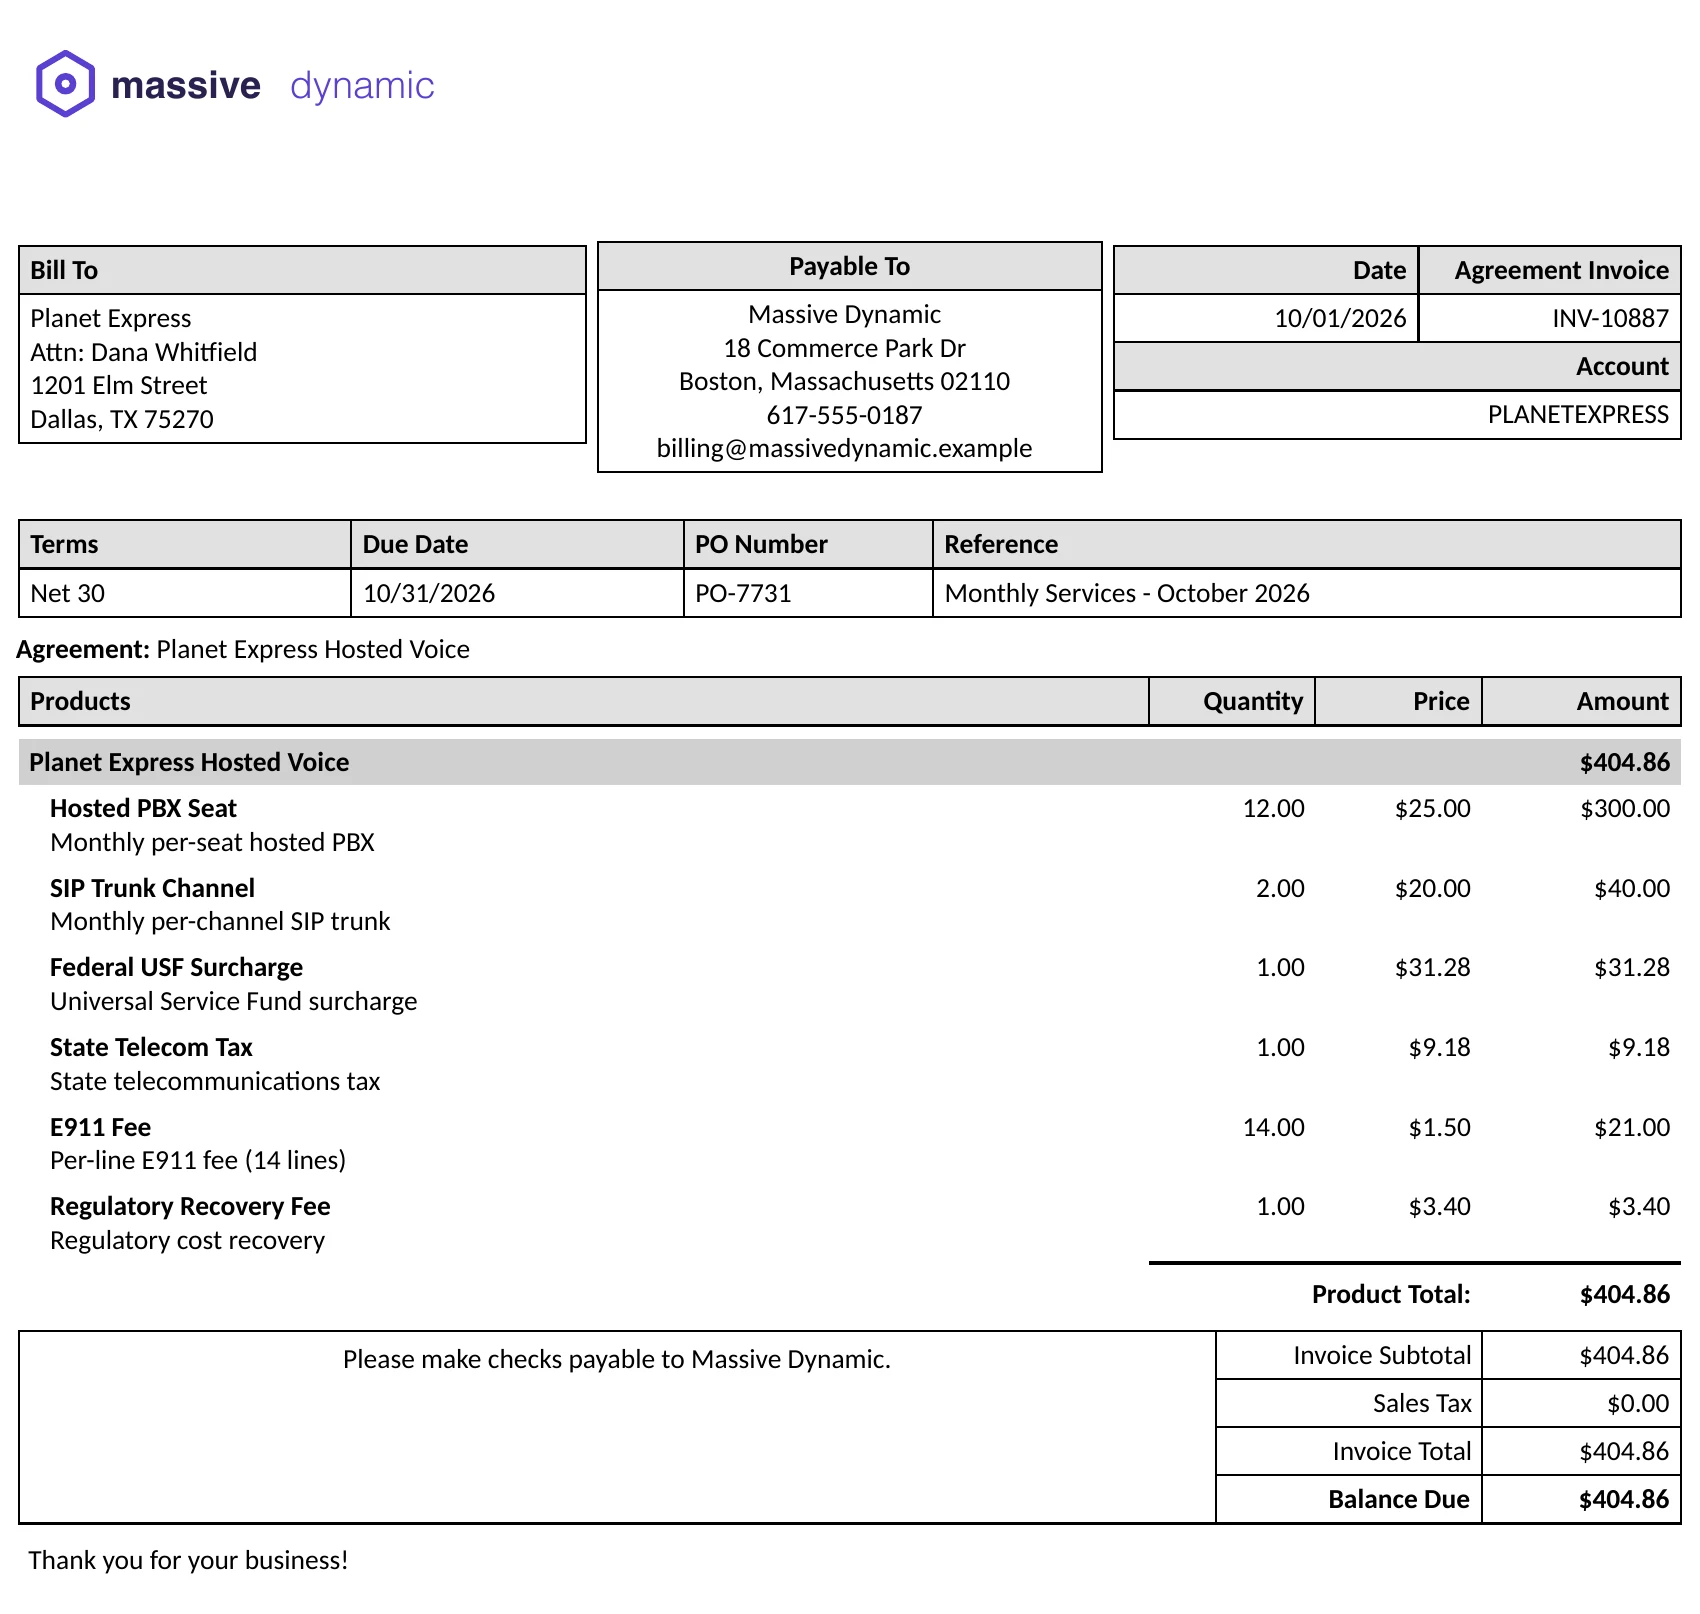1700x1614 pixels.
Task: Select the 'Please make checks payable' note
Action: [x=616, y=1359]
